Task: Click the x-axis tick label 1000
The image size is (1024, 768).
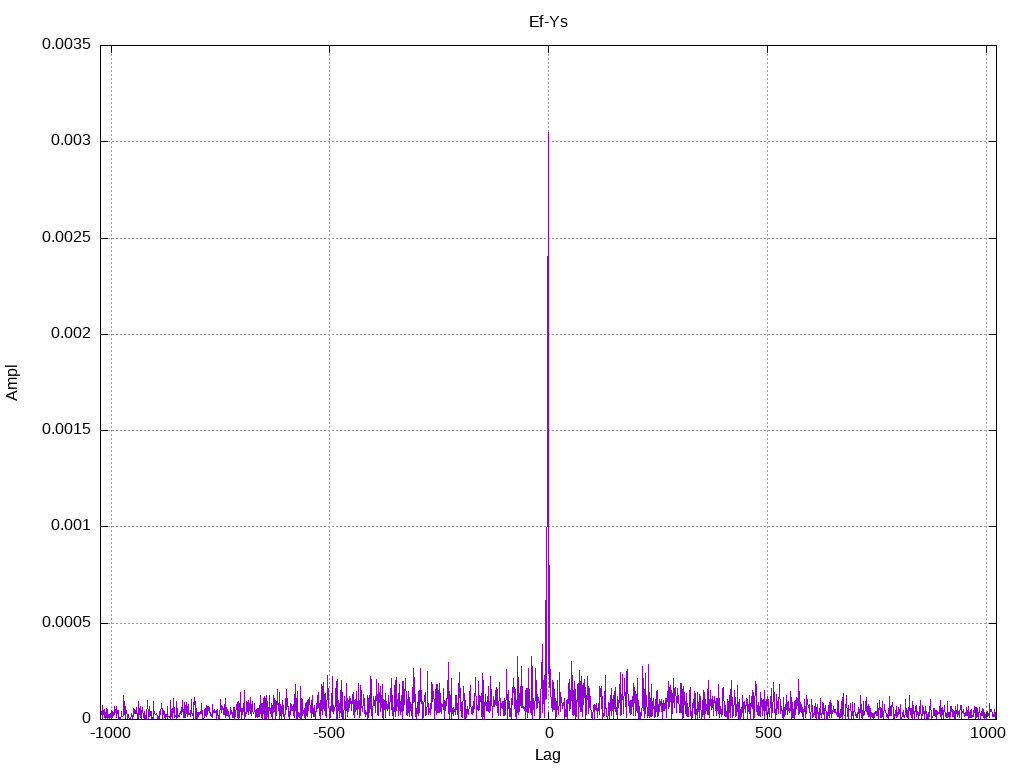Action: coord(987,733)
